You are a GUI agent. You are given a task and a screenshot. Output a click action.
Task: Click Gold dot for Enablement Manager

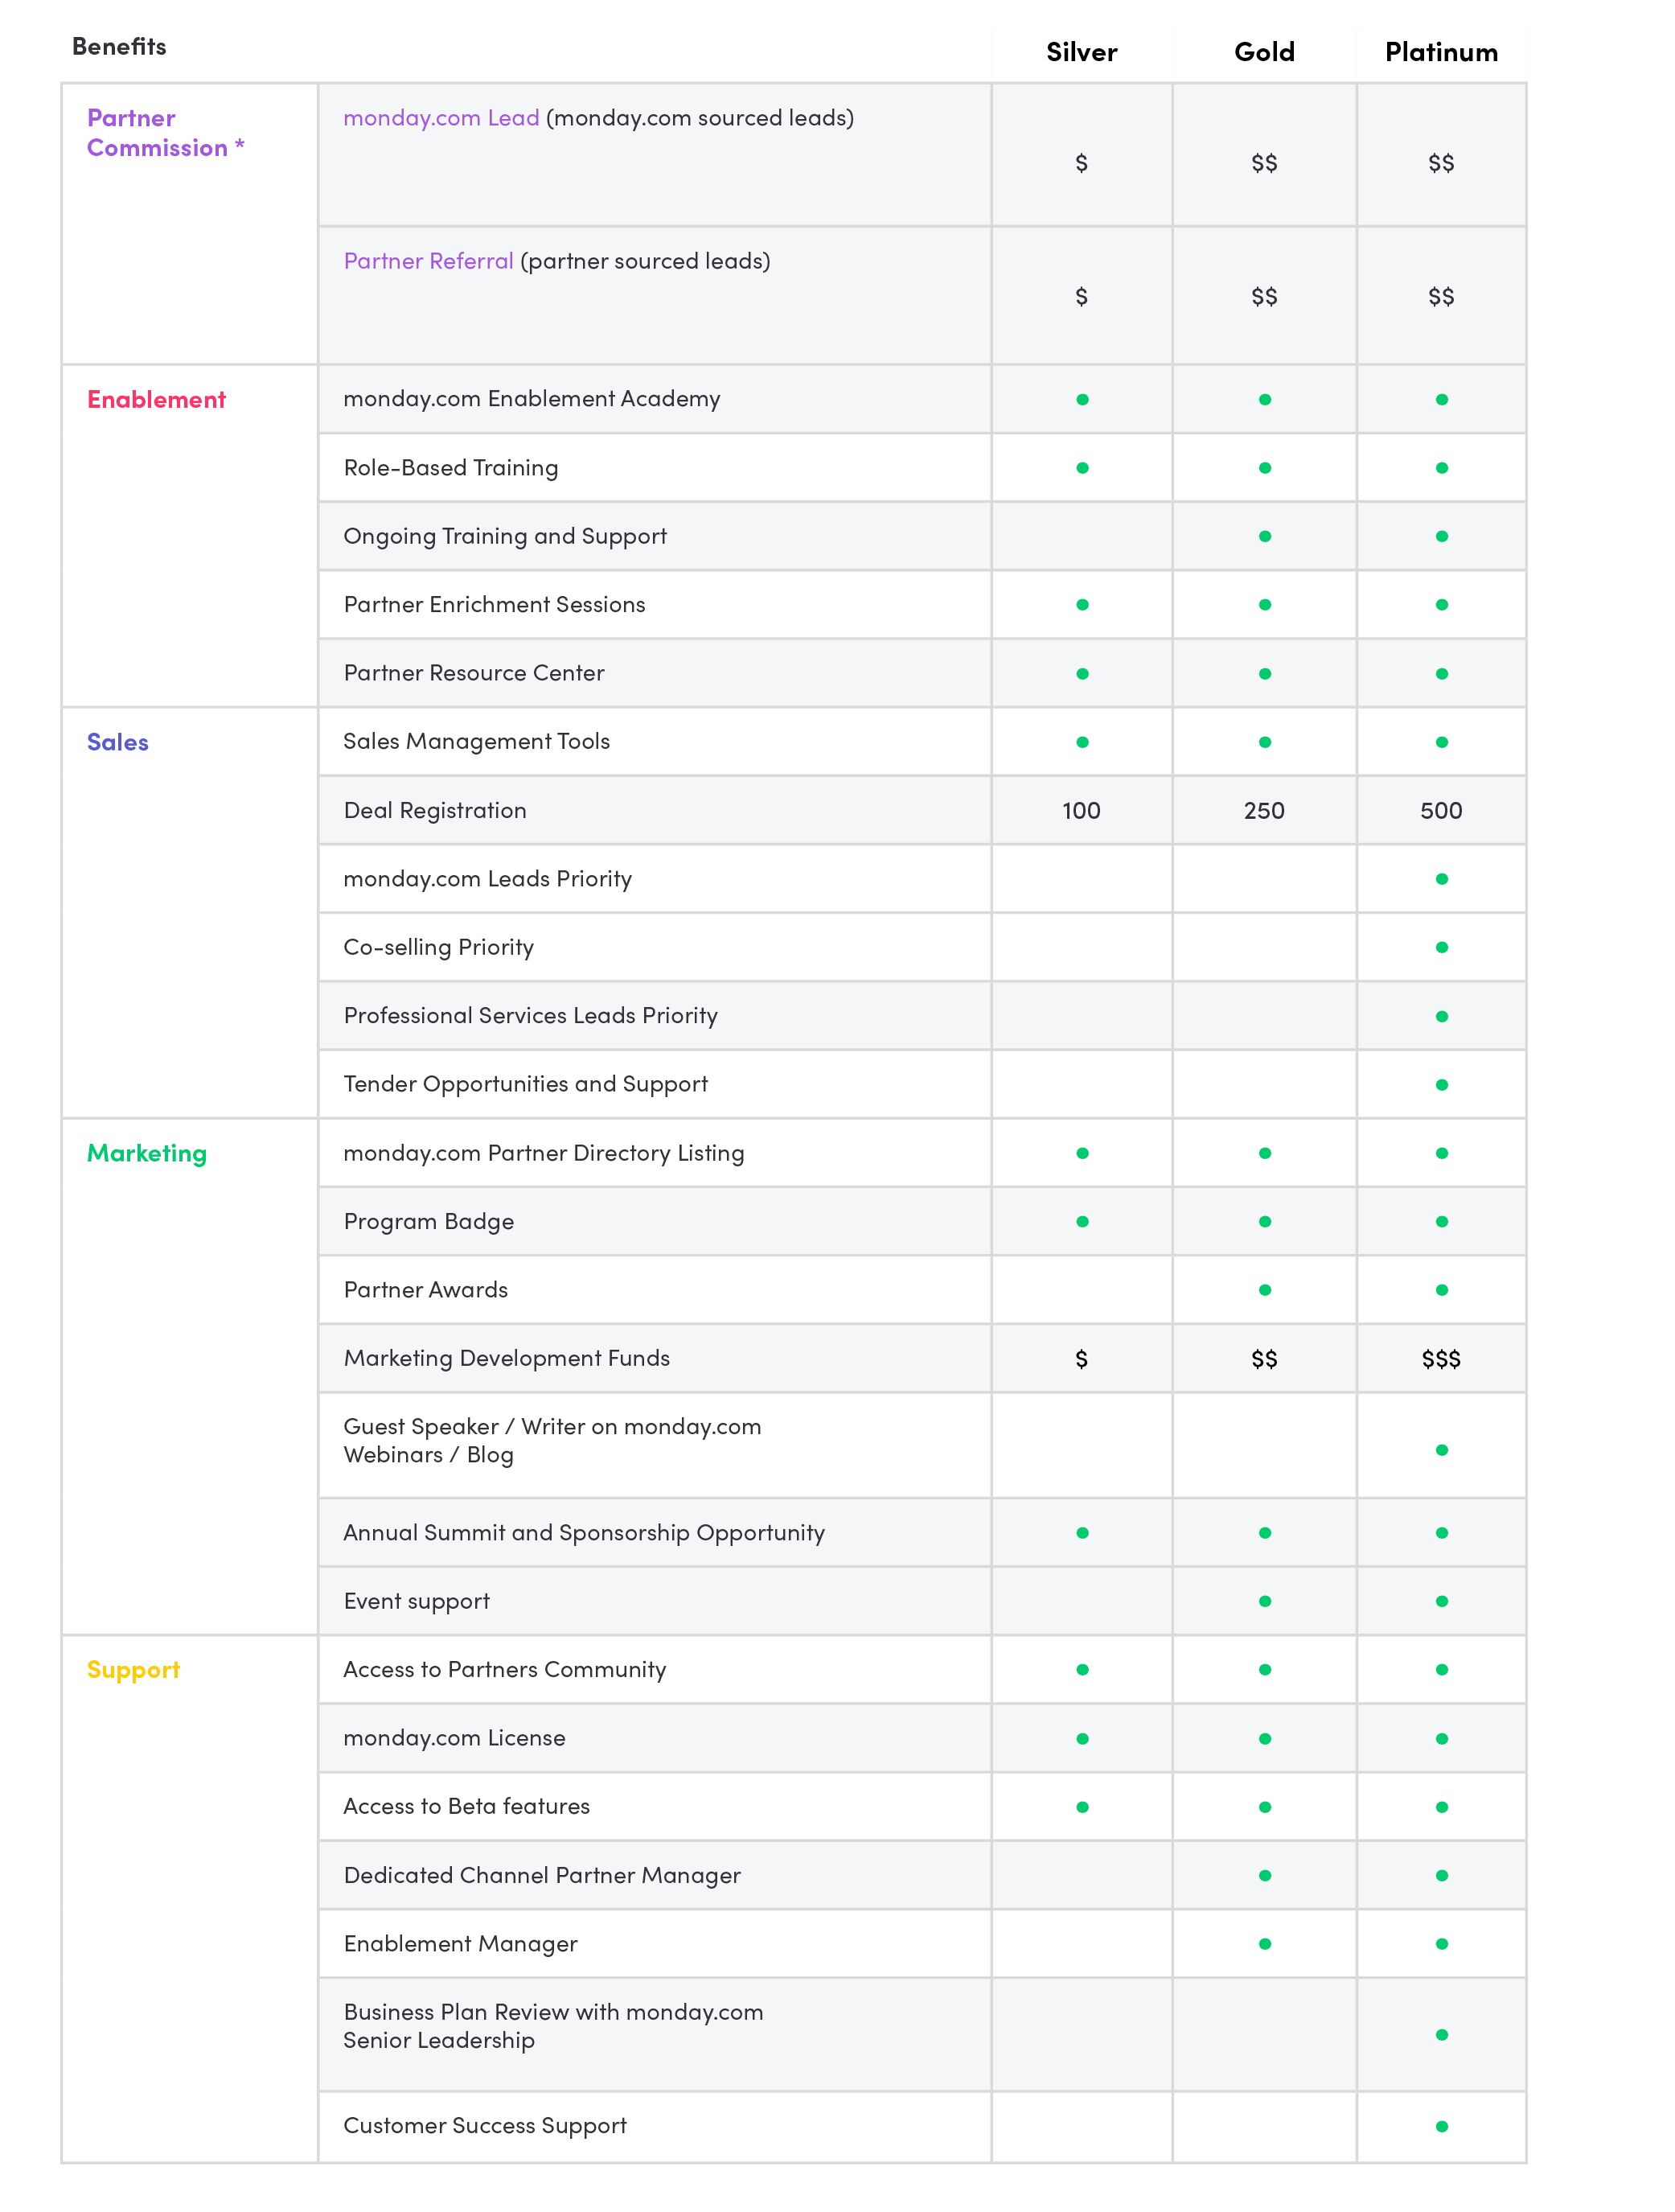[x=1265, y=1944]
